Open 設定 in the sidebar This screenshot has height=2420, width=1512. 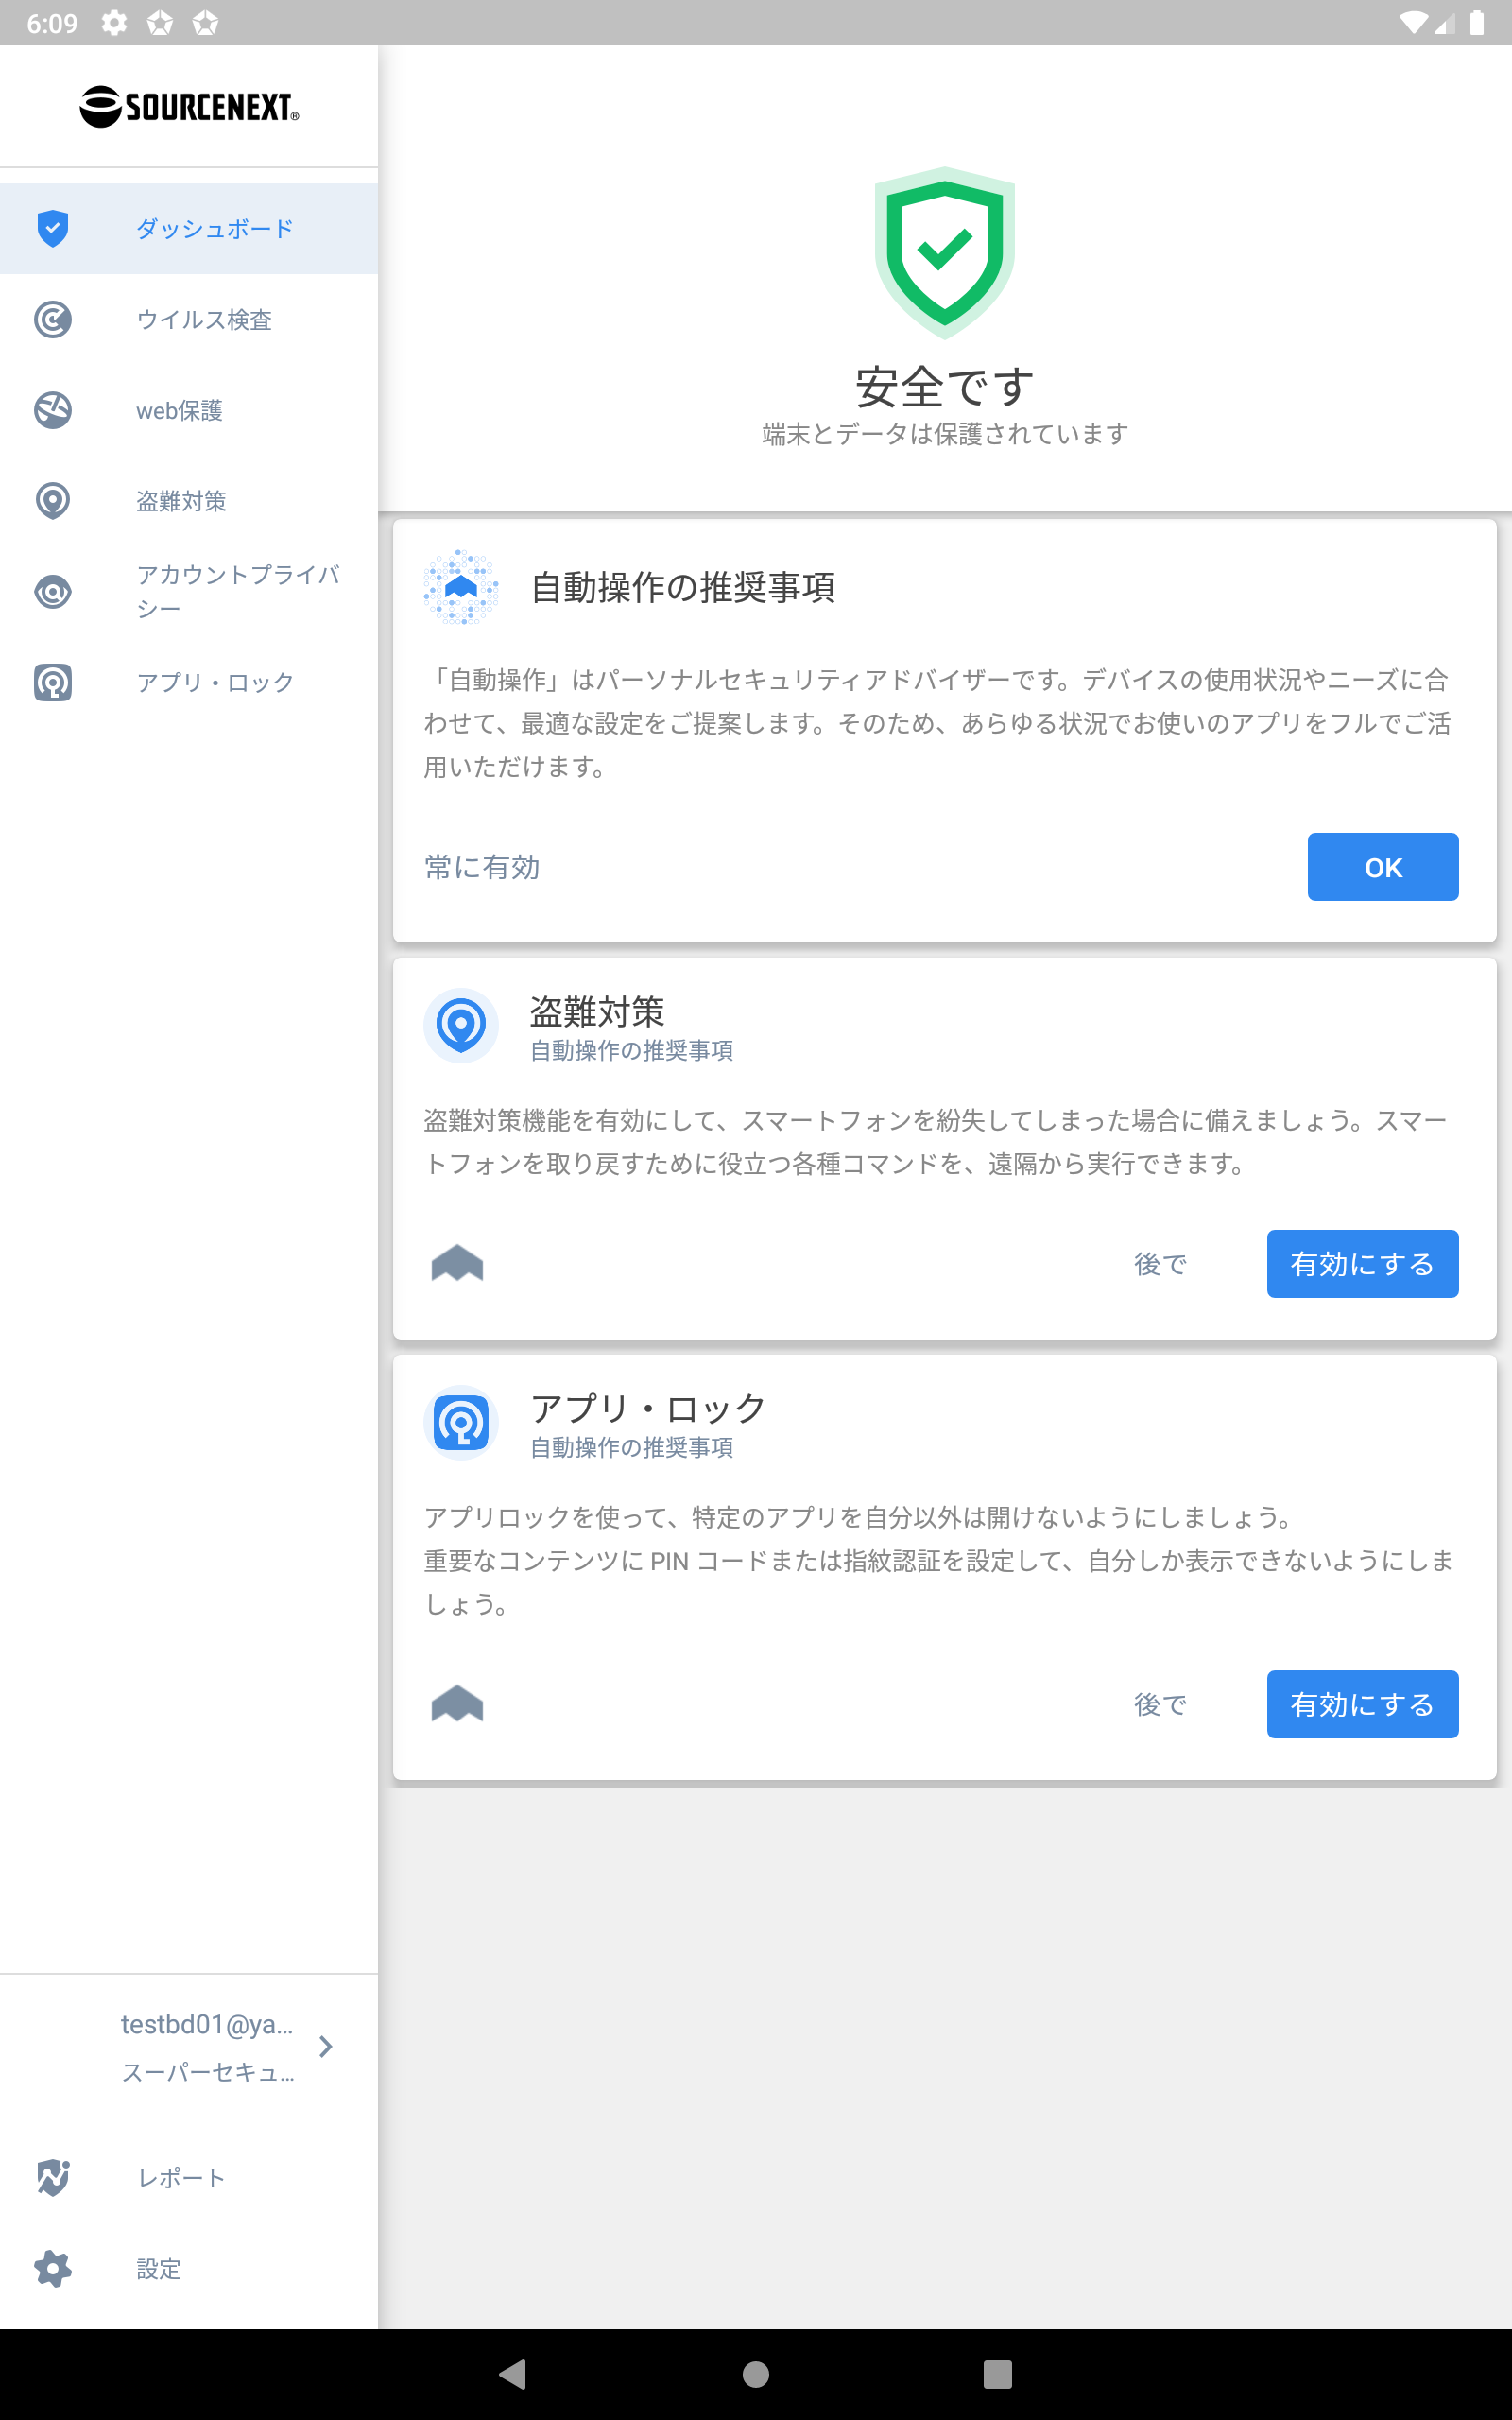click(x=189, y=2268)
